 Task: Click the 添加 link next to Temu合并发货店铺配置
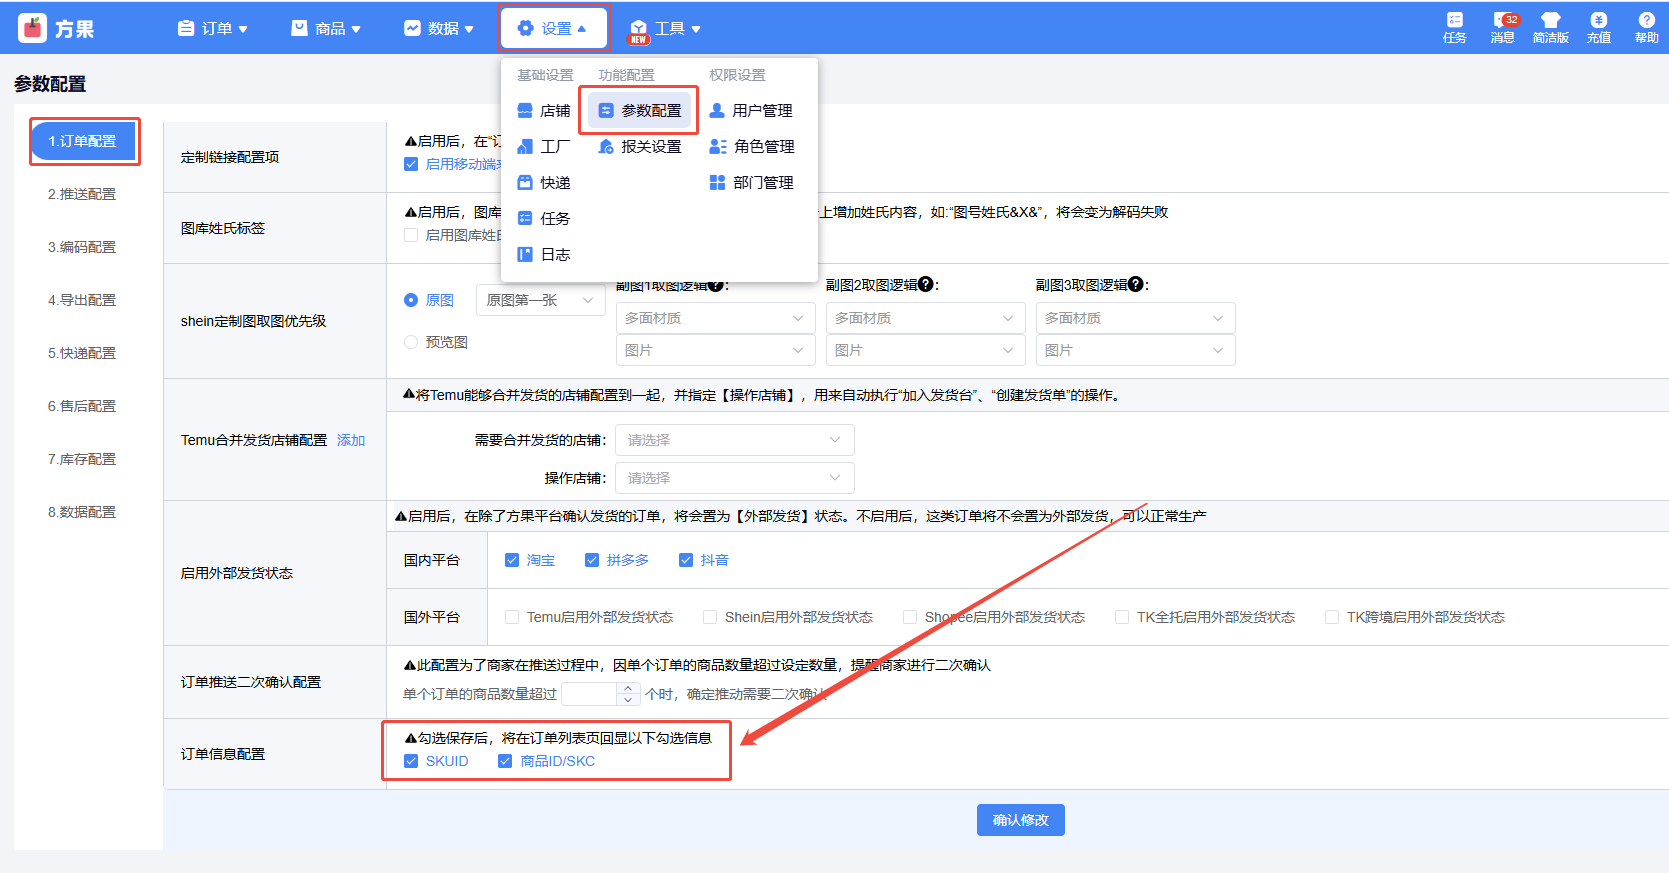351,440
